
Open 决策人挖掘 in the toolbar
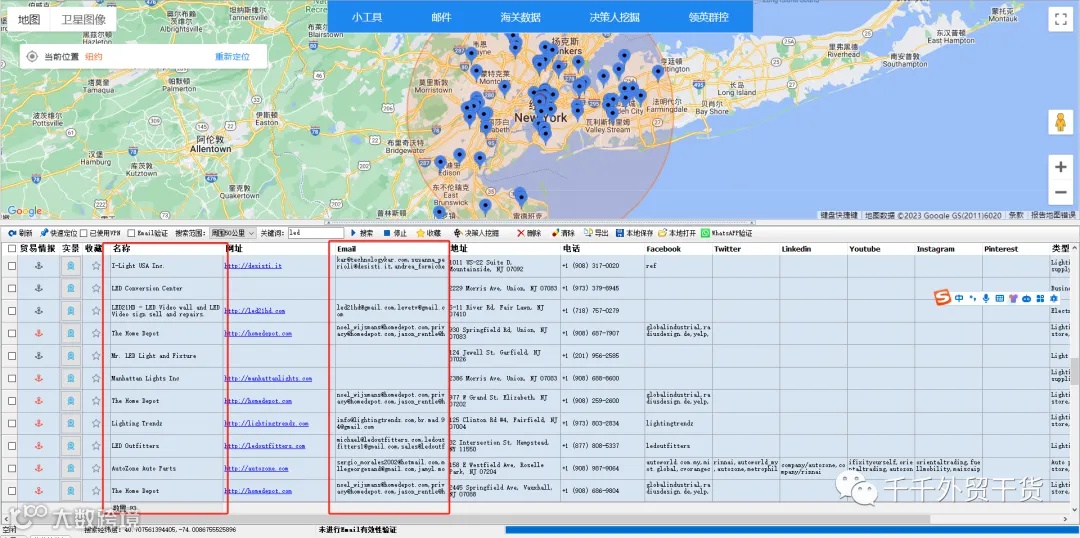coord(476,234)
